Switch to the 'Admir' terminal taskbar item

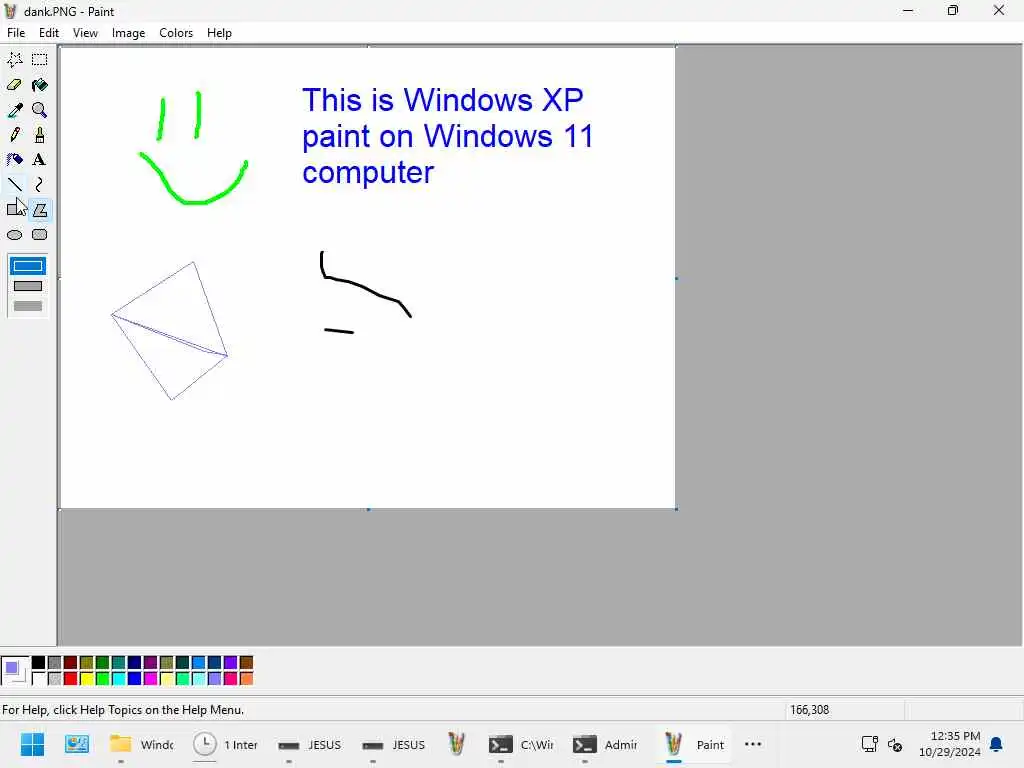click(x=605, y=744)
